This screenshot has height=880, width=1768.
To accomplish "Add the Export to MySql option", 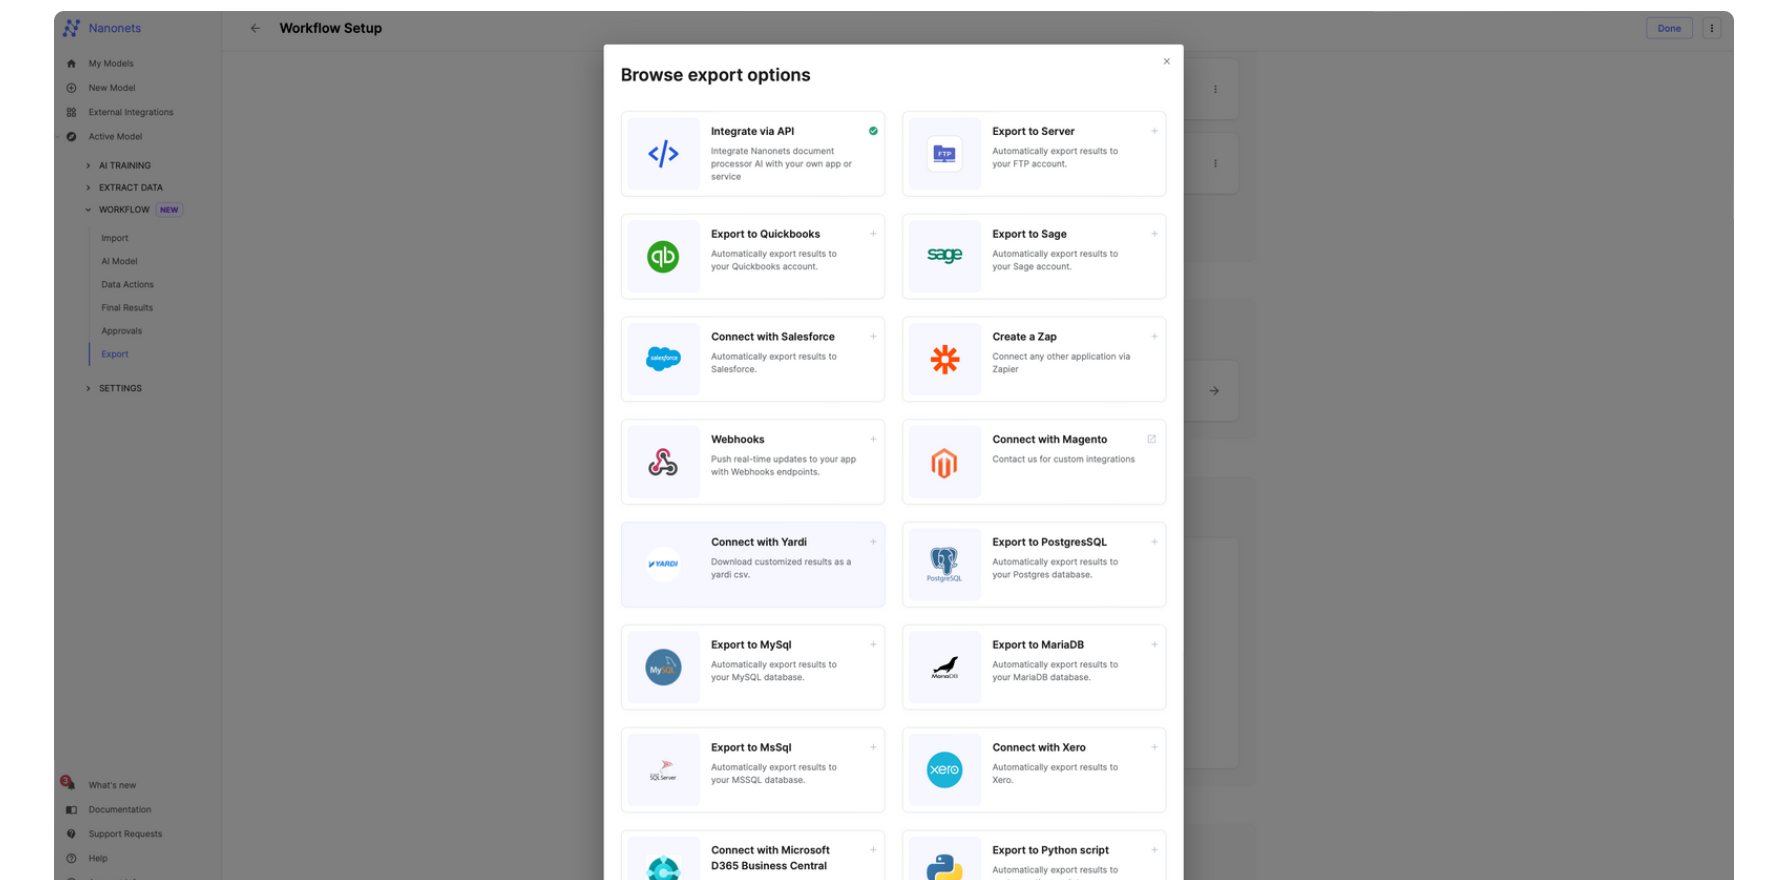I will pyautogui.click(x=873, y=645).
